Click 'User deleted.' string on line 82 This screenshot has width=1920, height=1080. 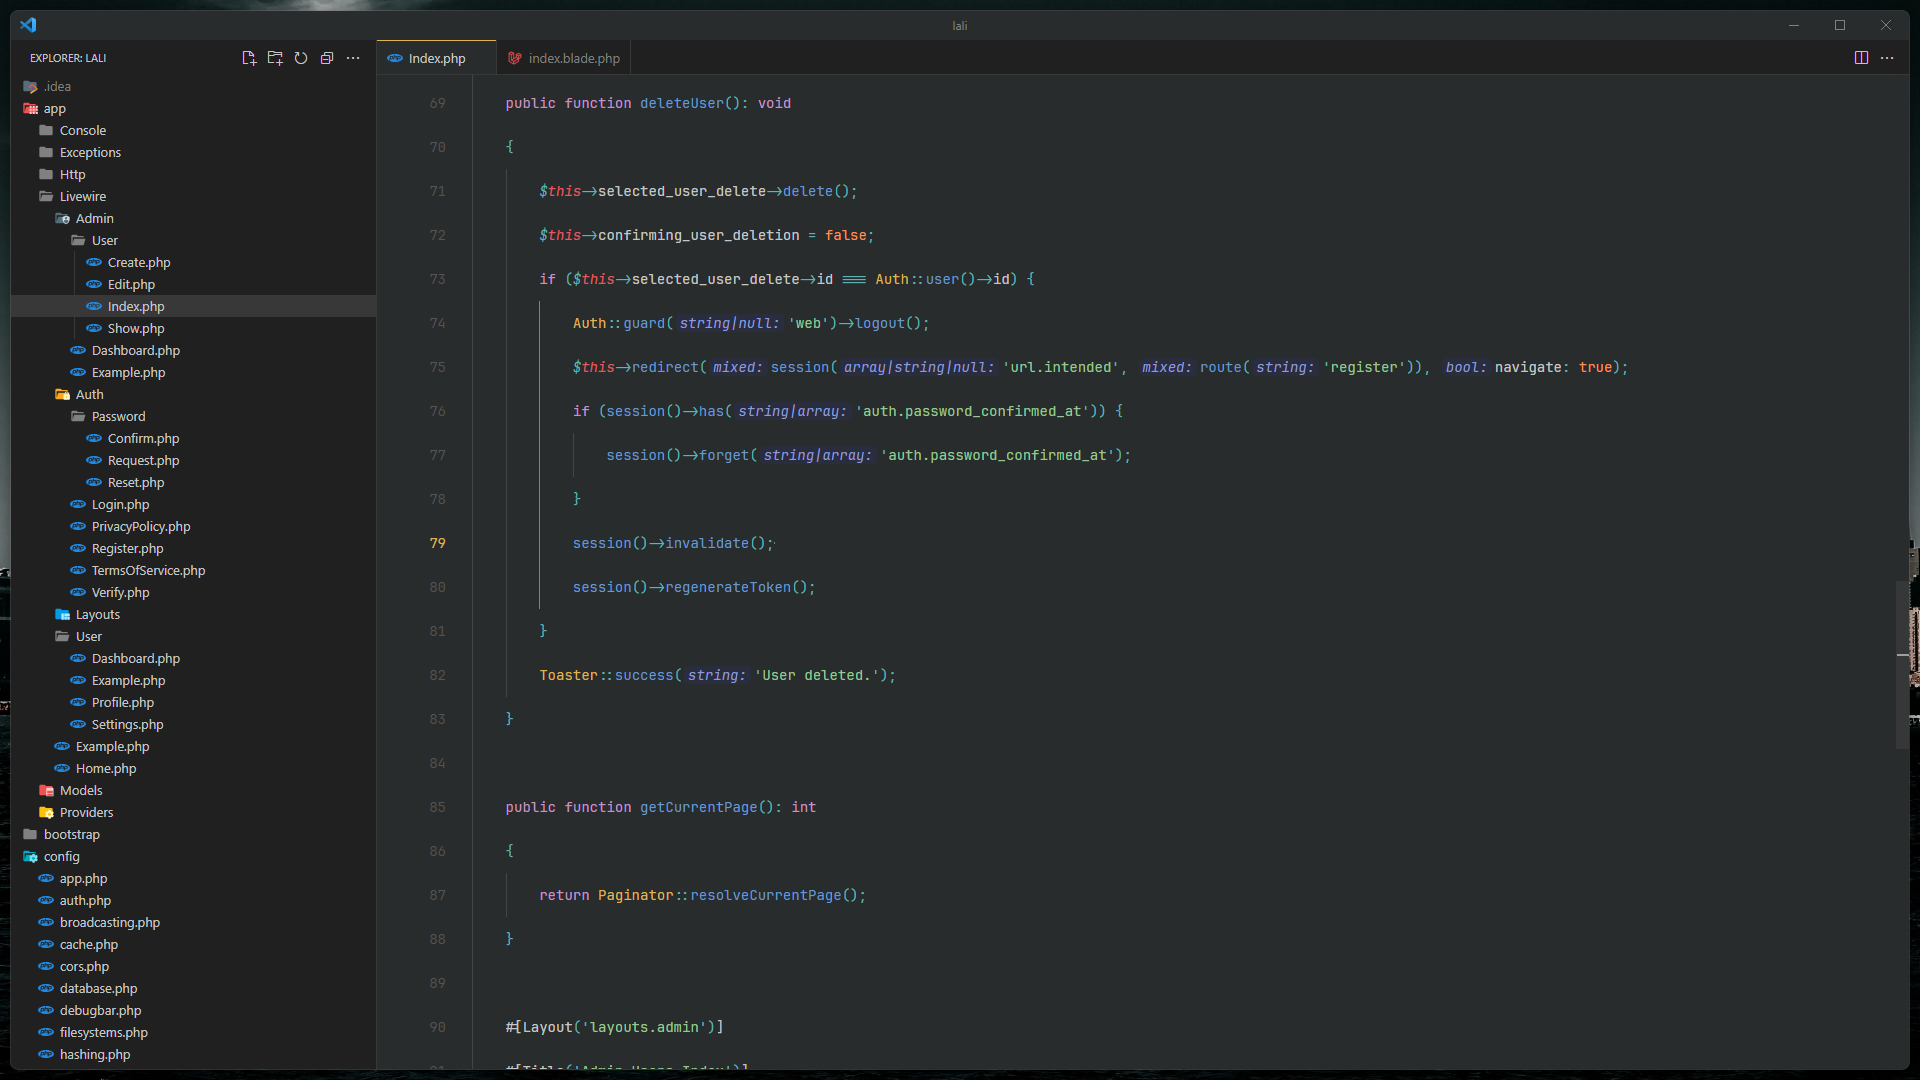817,675
